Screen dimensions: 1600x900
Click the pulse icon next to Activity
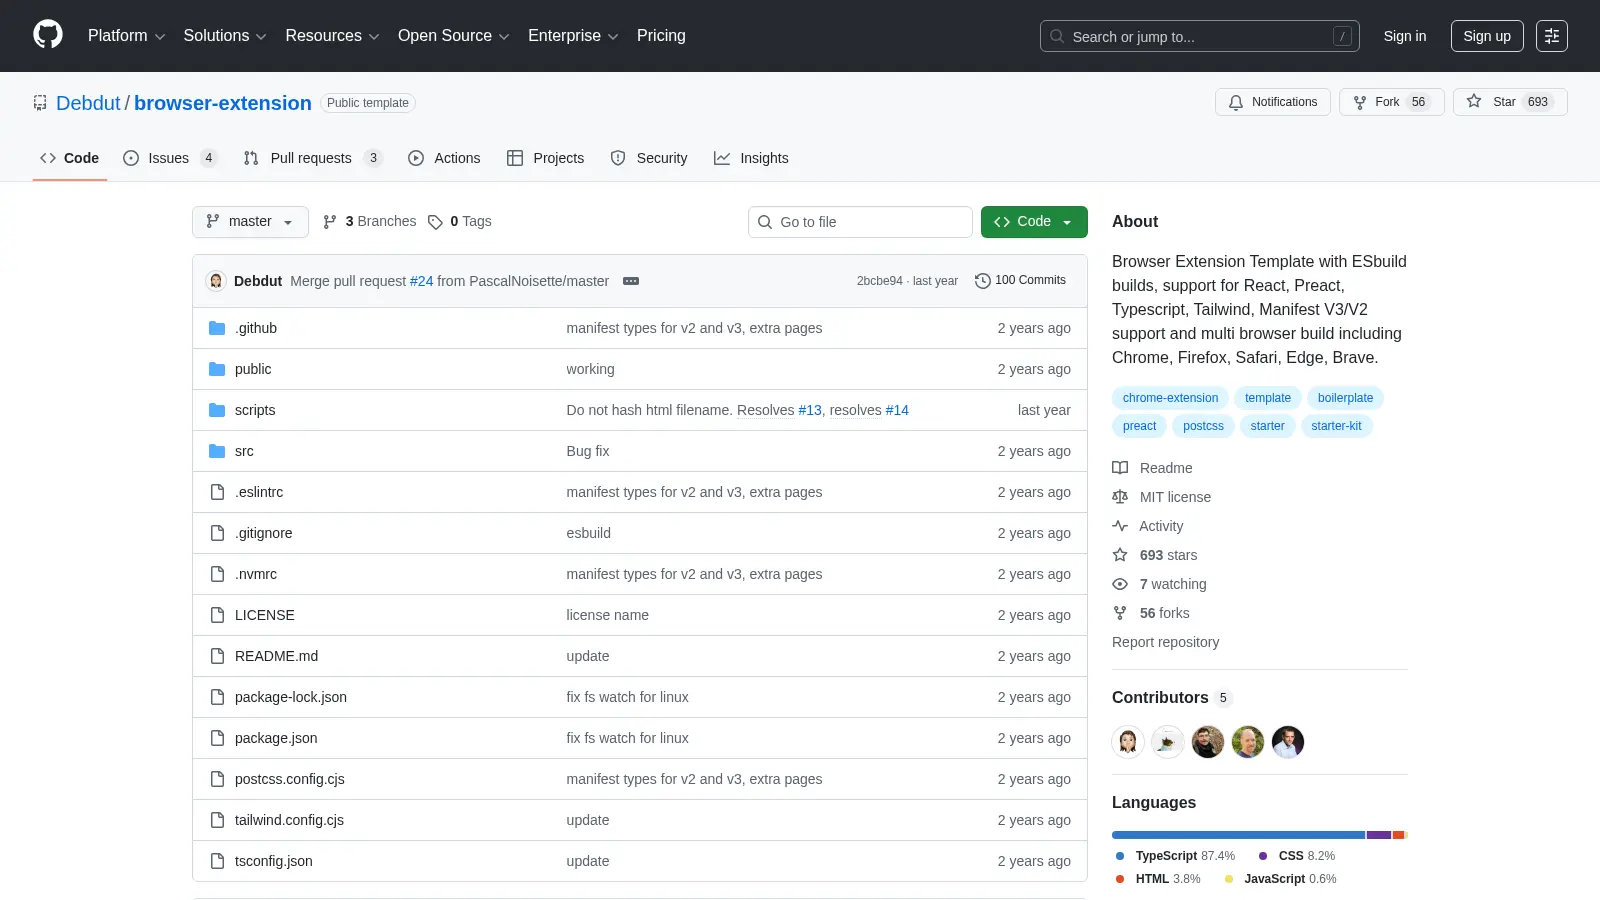tap(1120, 526)
